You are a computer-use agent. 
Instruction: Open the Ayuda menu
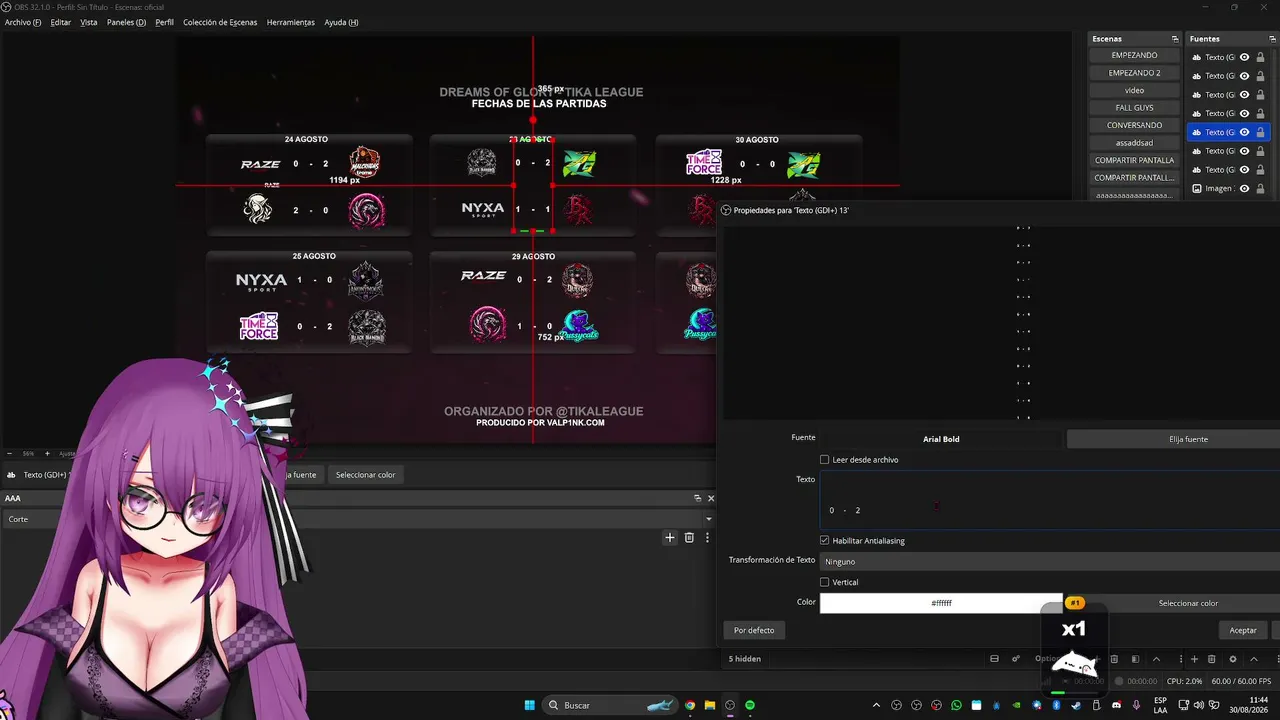pyautogui.click(x=341, y=22)
